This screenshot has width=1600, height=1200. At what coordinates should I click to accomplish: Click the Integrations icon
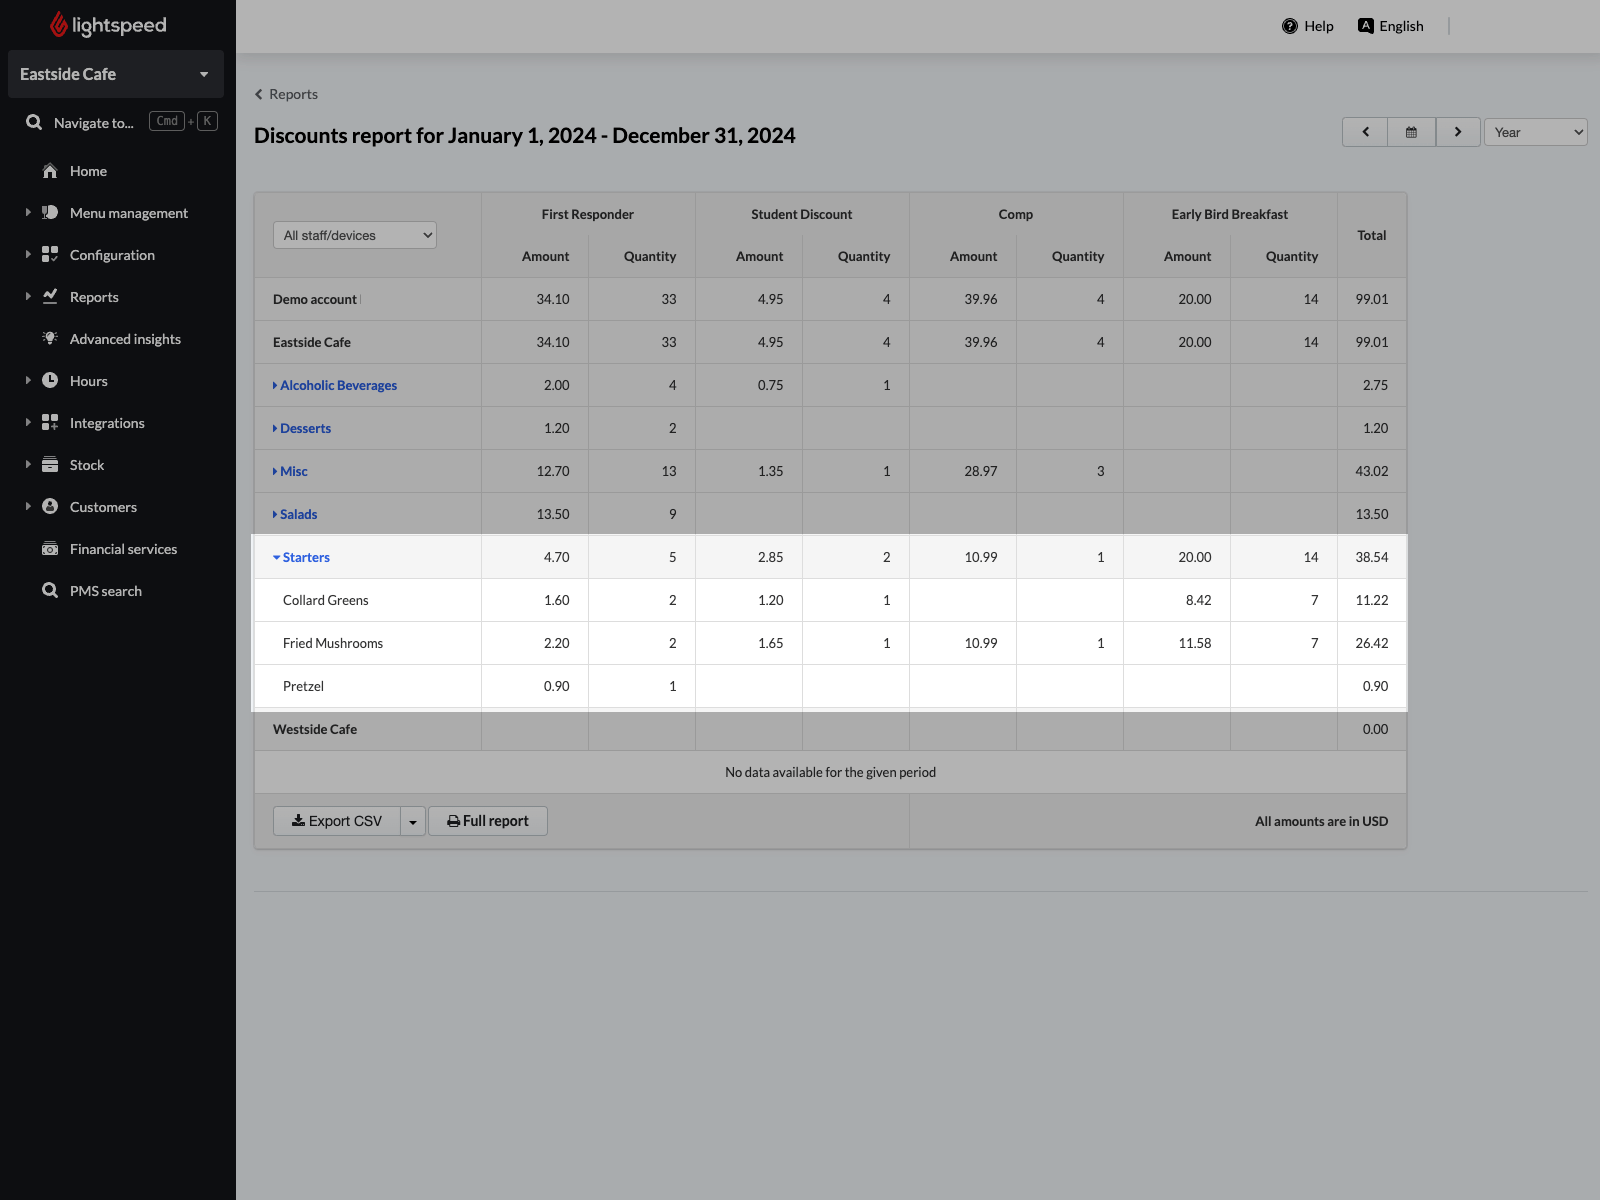point(50,423)
